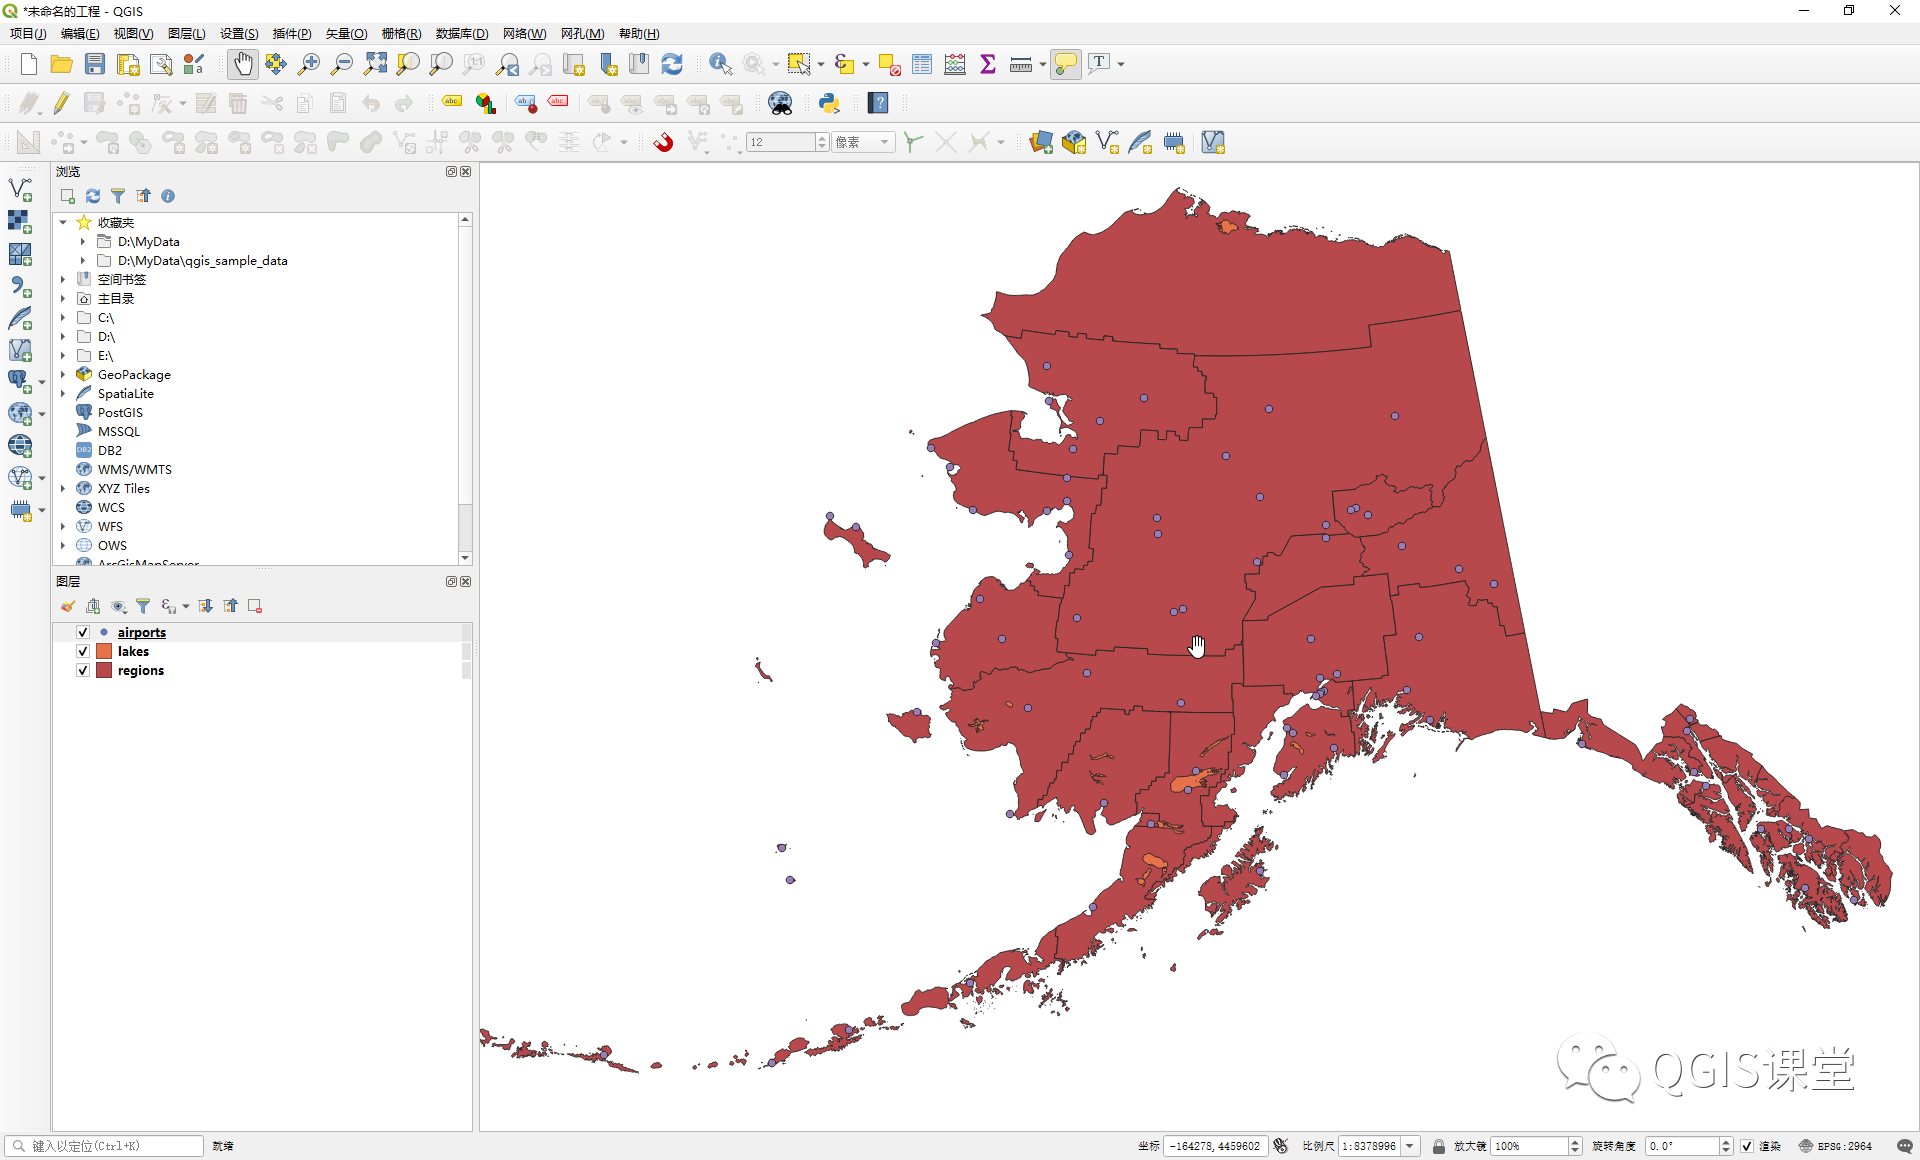Click the Refresh map canvas icon

click(x=672, y=64)
